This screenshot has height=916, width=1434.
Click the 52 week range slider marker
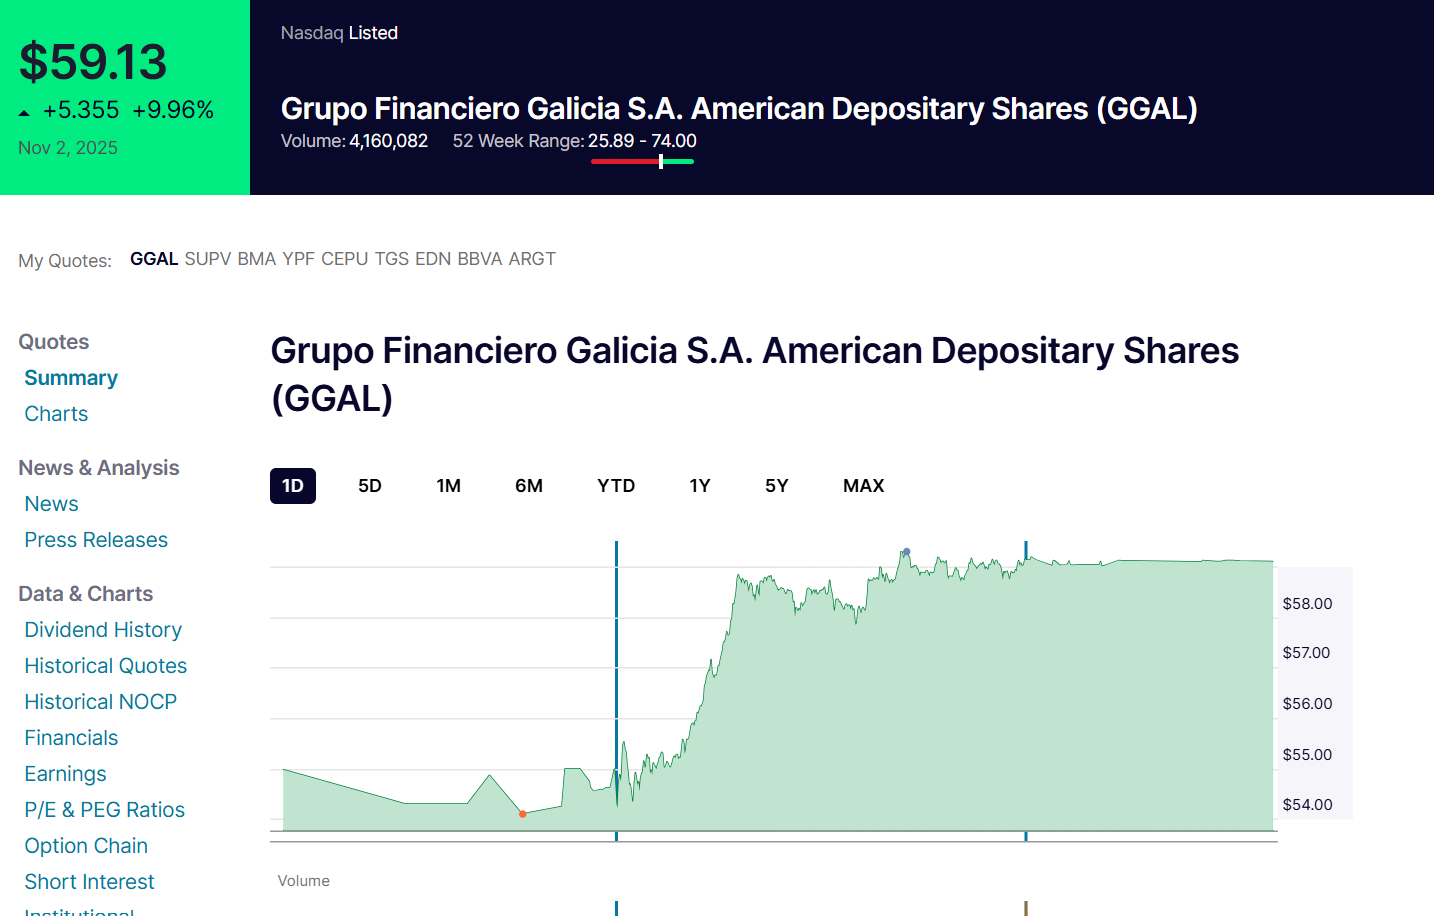(x=661, y=161)
